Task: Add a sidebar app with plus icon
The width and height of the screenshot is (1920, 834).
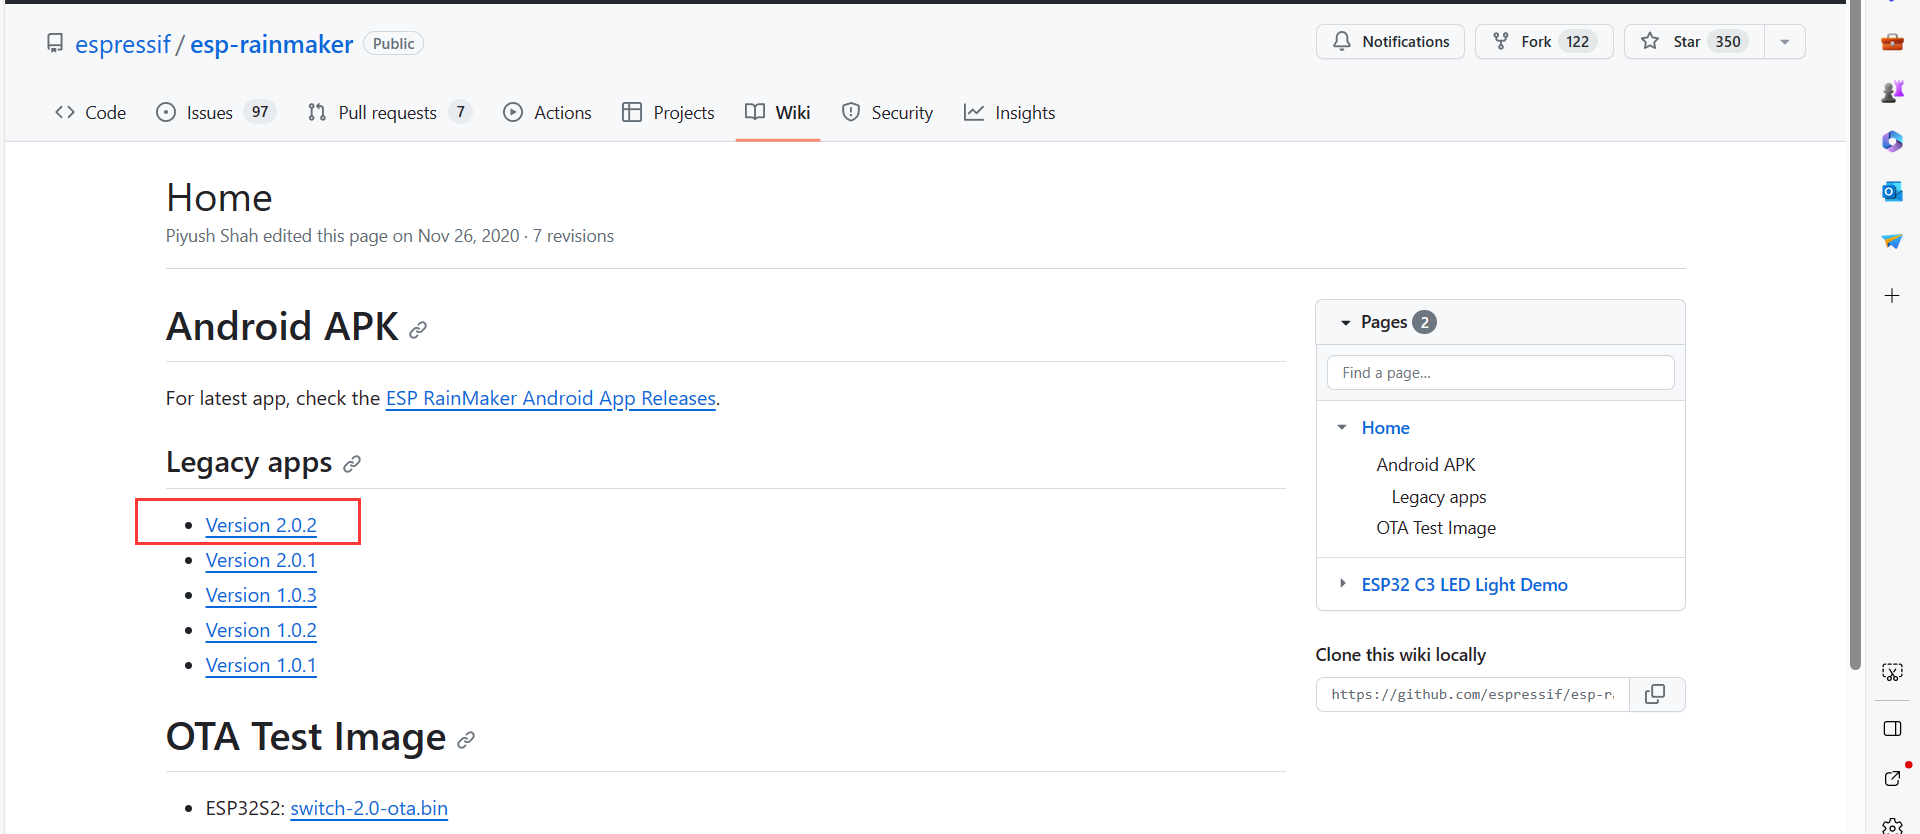Action: 1892,296
